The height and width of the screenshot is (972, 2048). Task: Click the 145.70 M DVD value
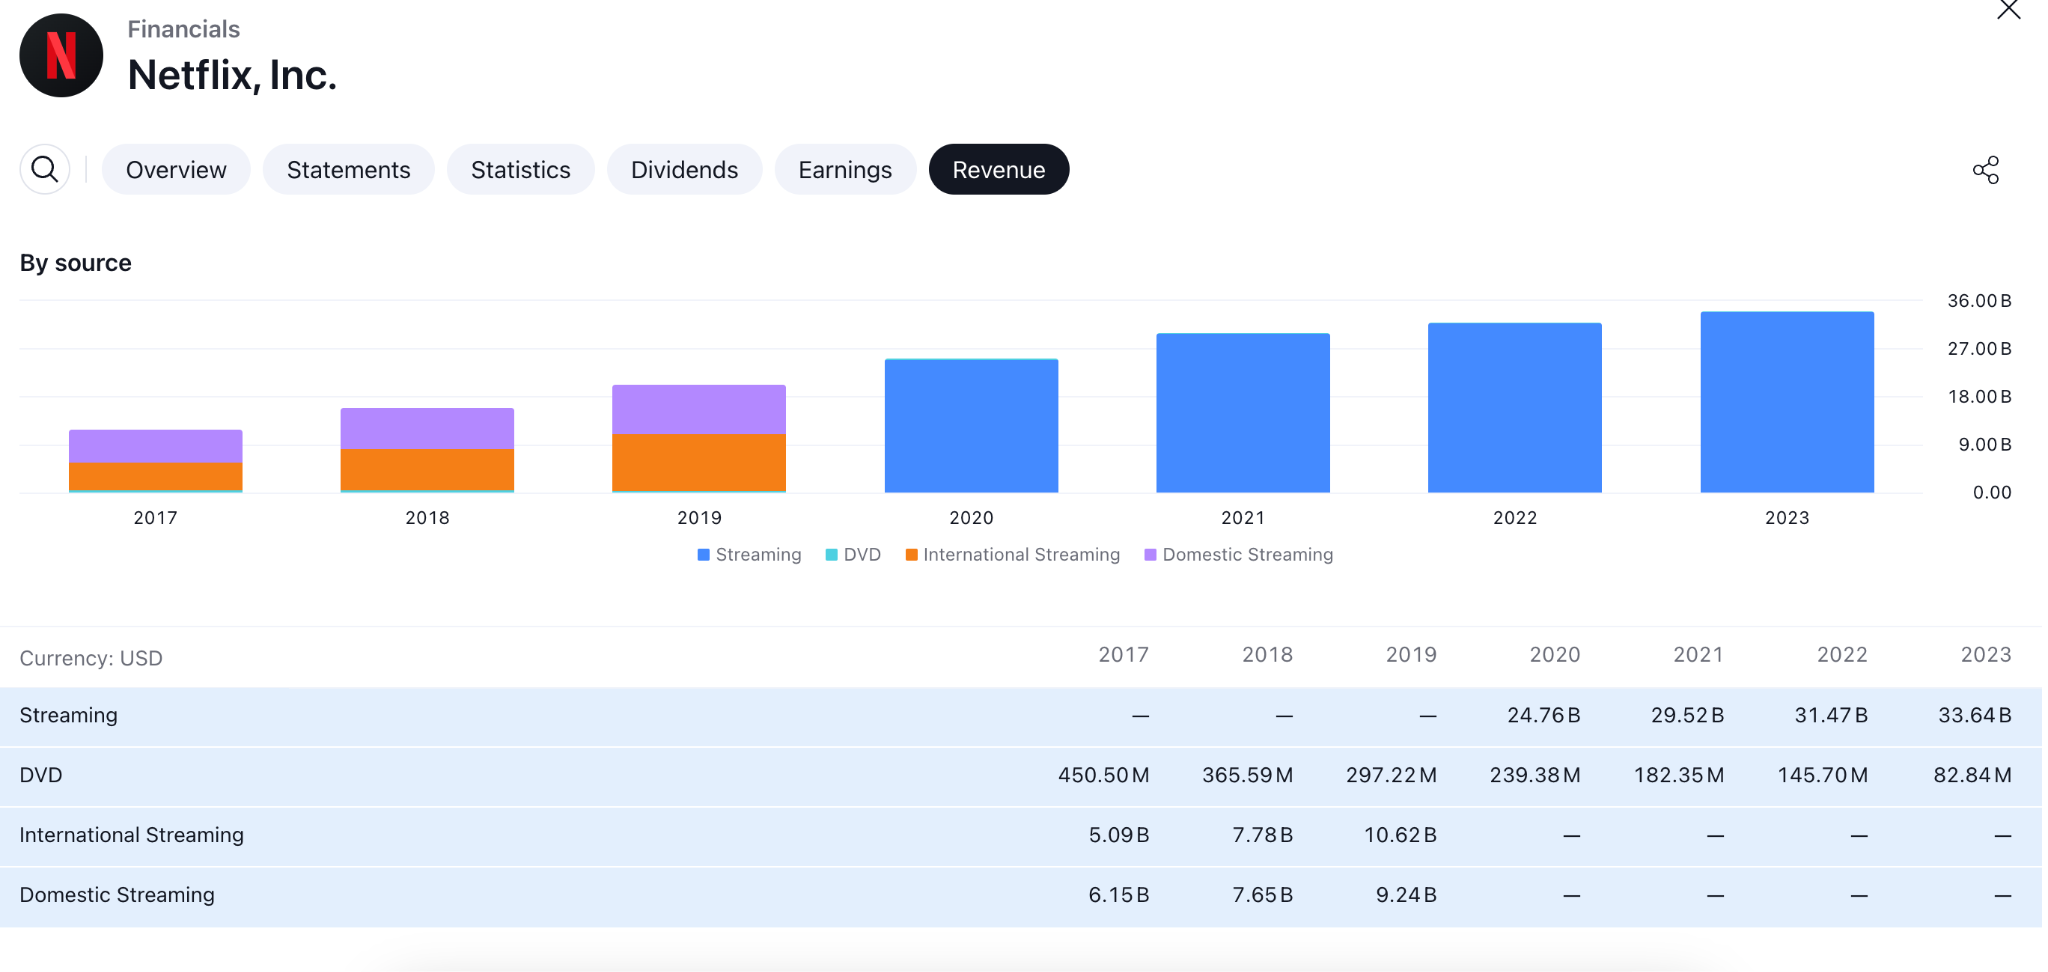(x=1823, y=775)
